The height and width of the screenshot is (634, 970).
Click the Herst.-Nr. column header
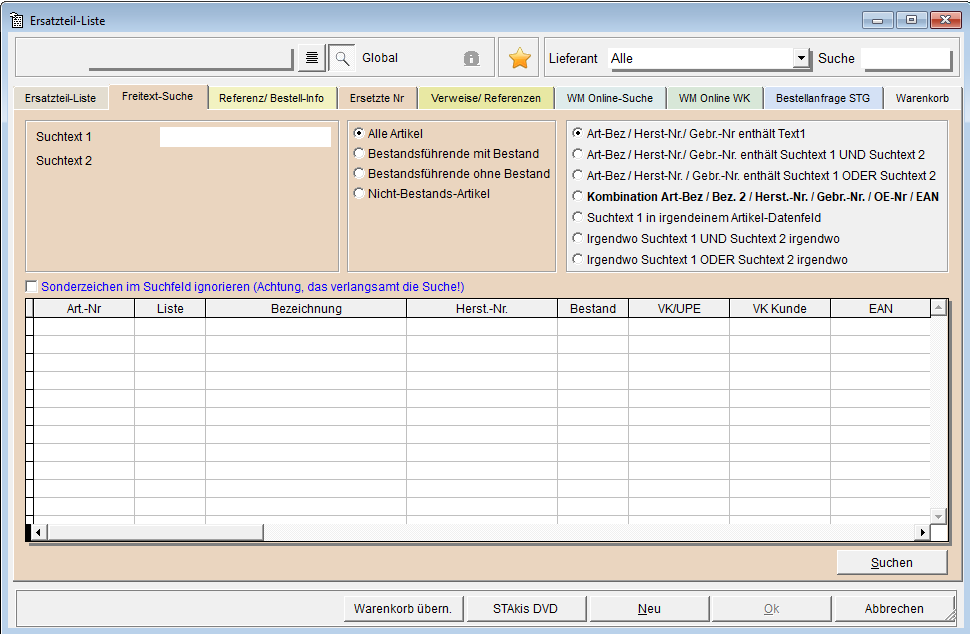pyautogui.click(x=482, y=309)
